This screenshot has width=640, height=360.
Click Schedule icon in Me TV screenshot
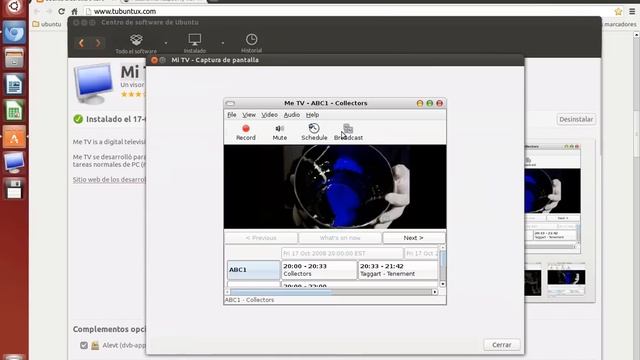click(x=314, y=132)
